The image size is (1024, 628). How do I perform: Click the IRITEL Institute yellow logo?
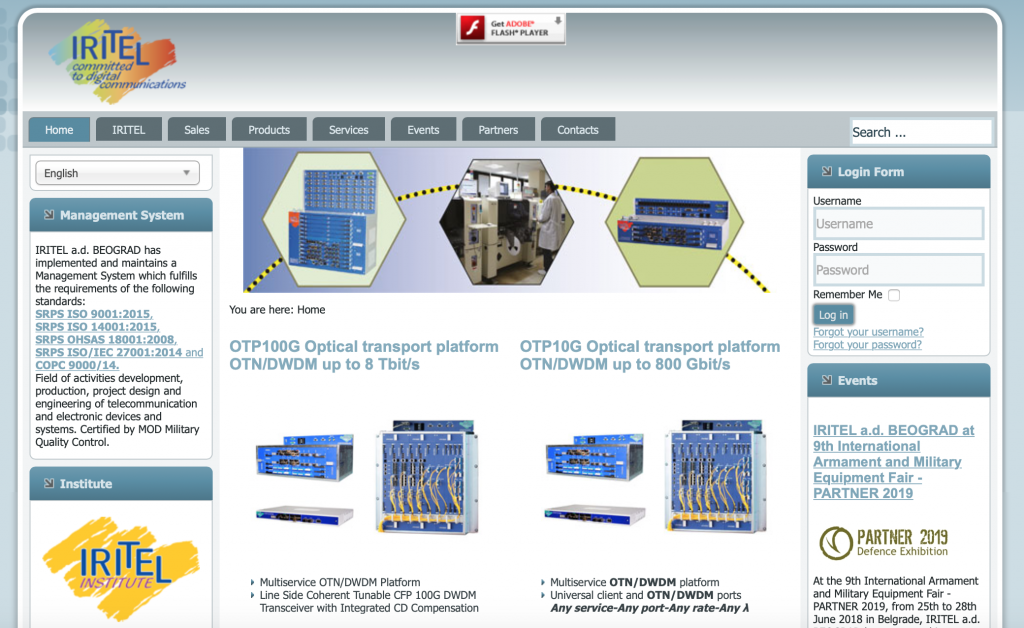[121, 567]
